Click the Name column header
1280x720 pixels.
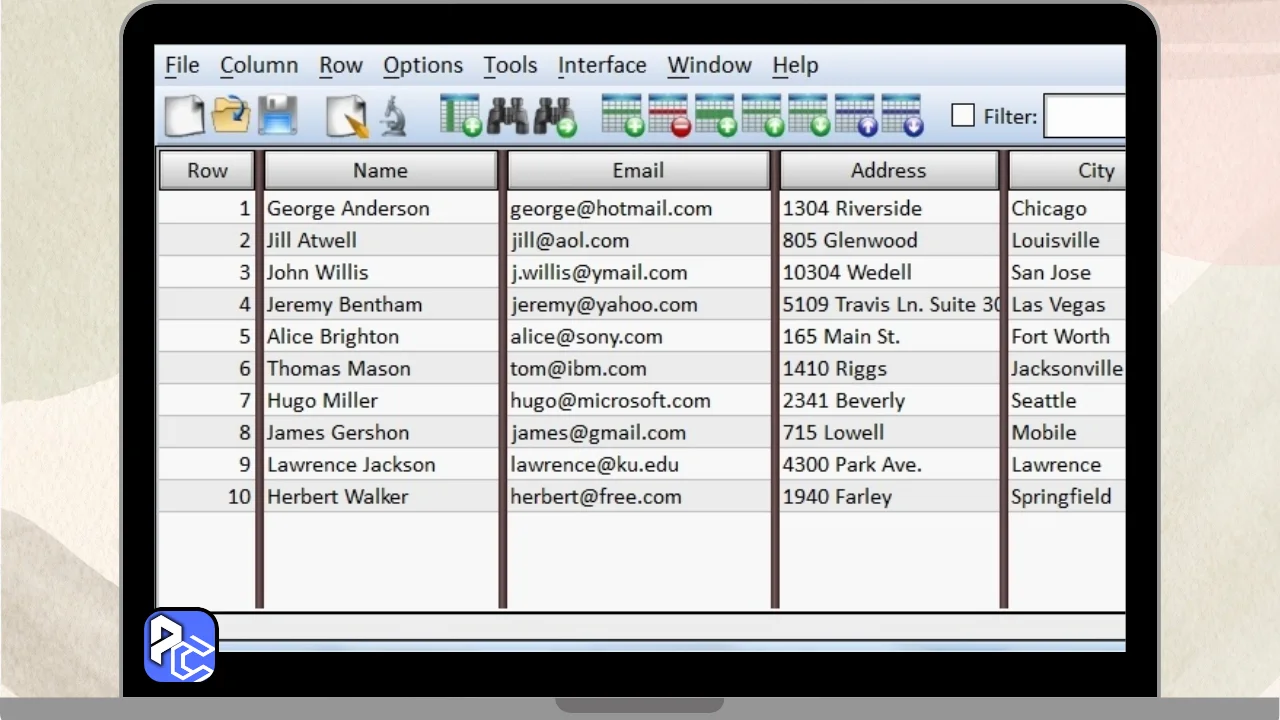coord(380,171)
